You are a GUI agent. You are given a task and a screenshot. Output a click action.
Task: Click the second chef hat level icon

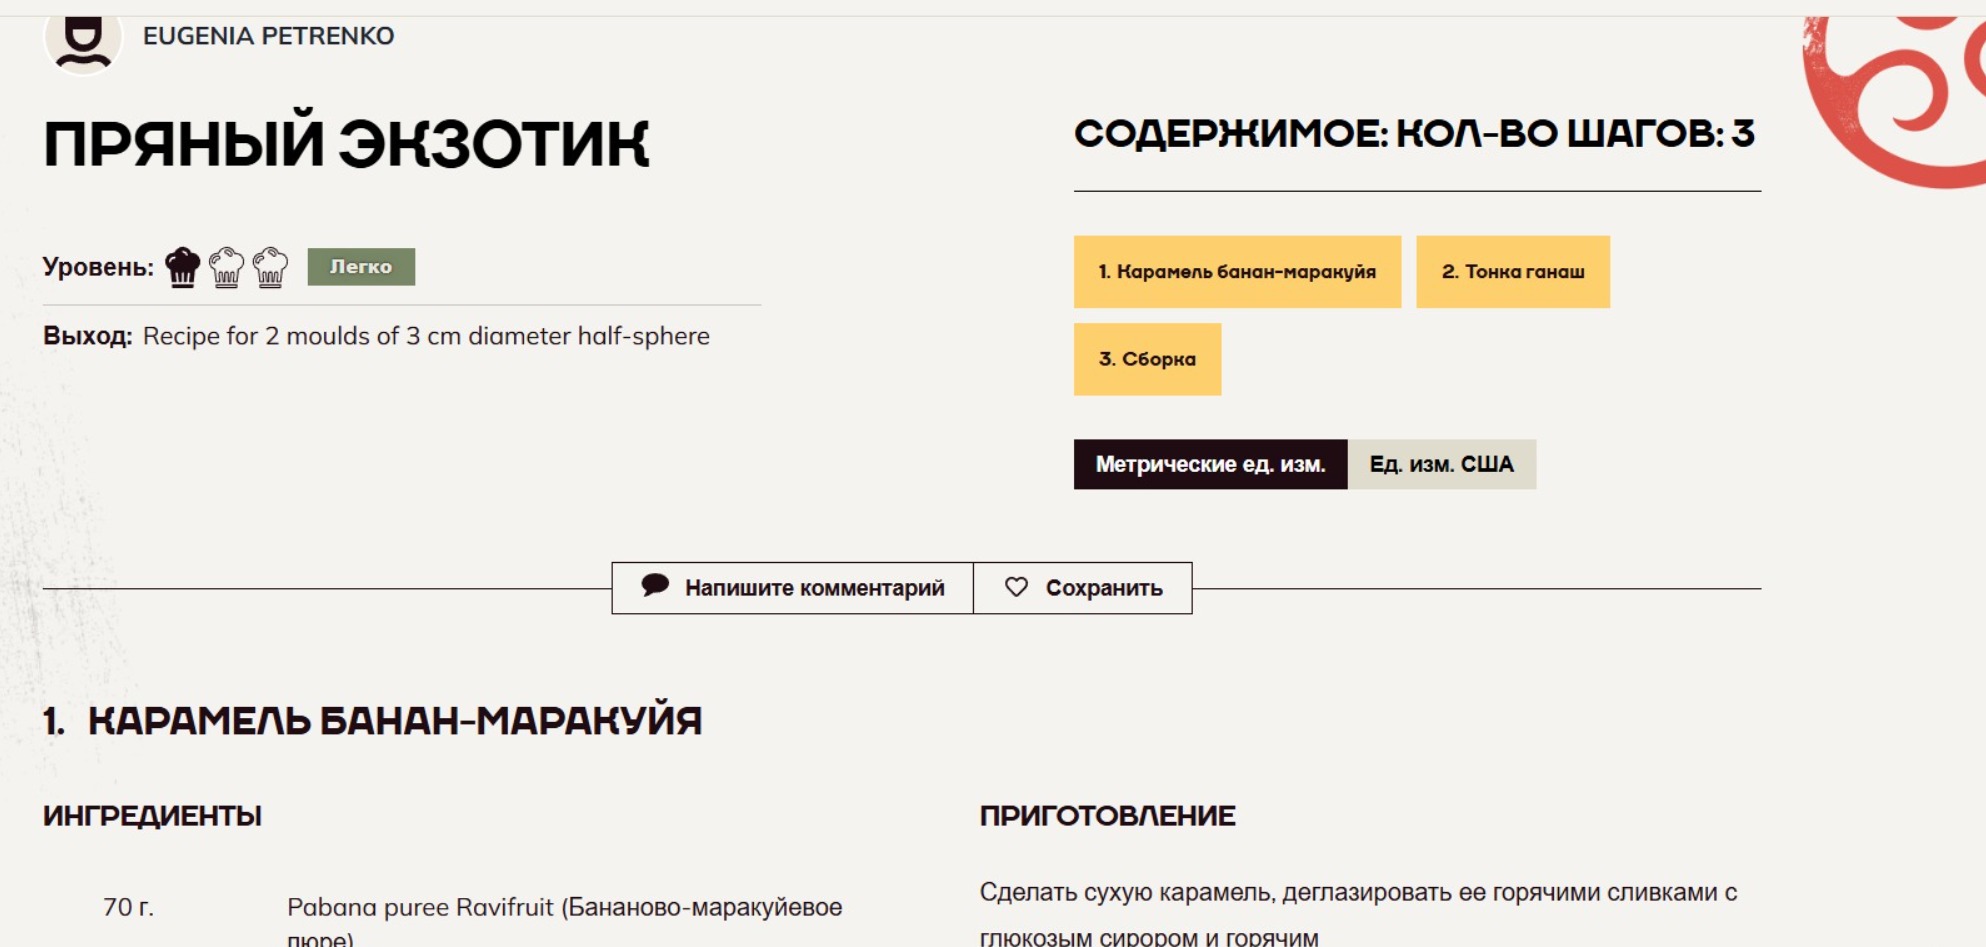click(226, 267)
